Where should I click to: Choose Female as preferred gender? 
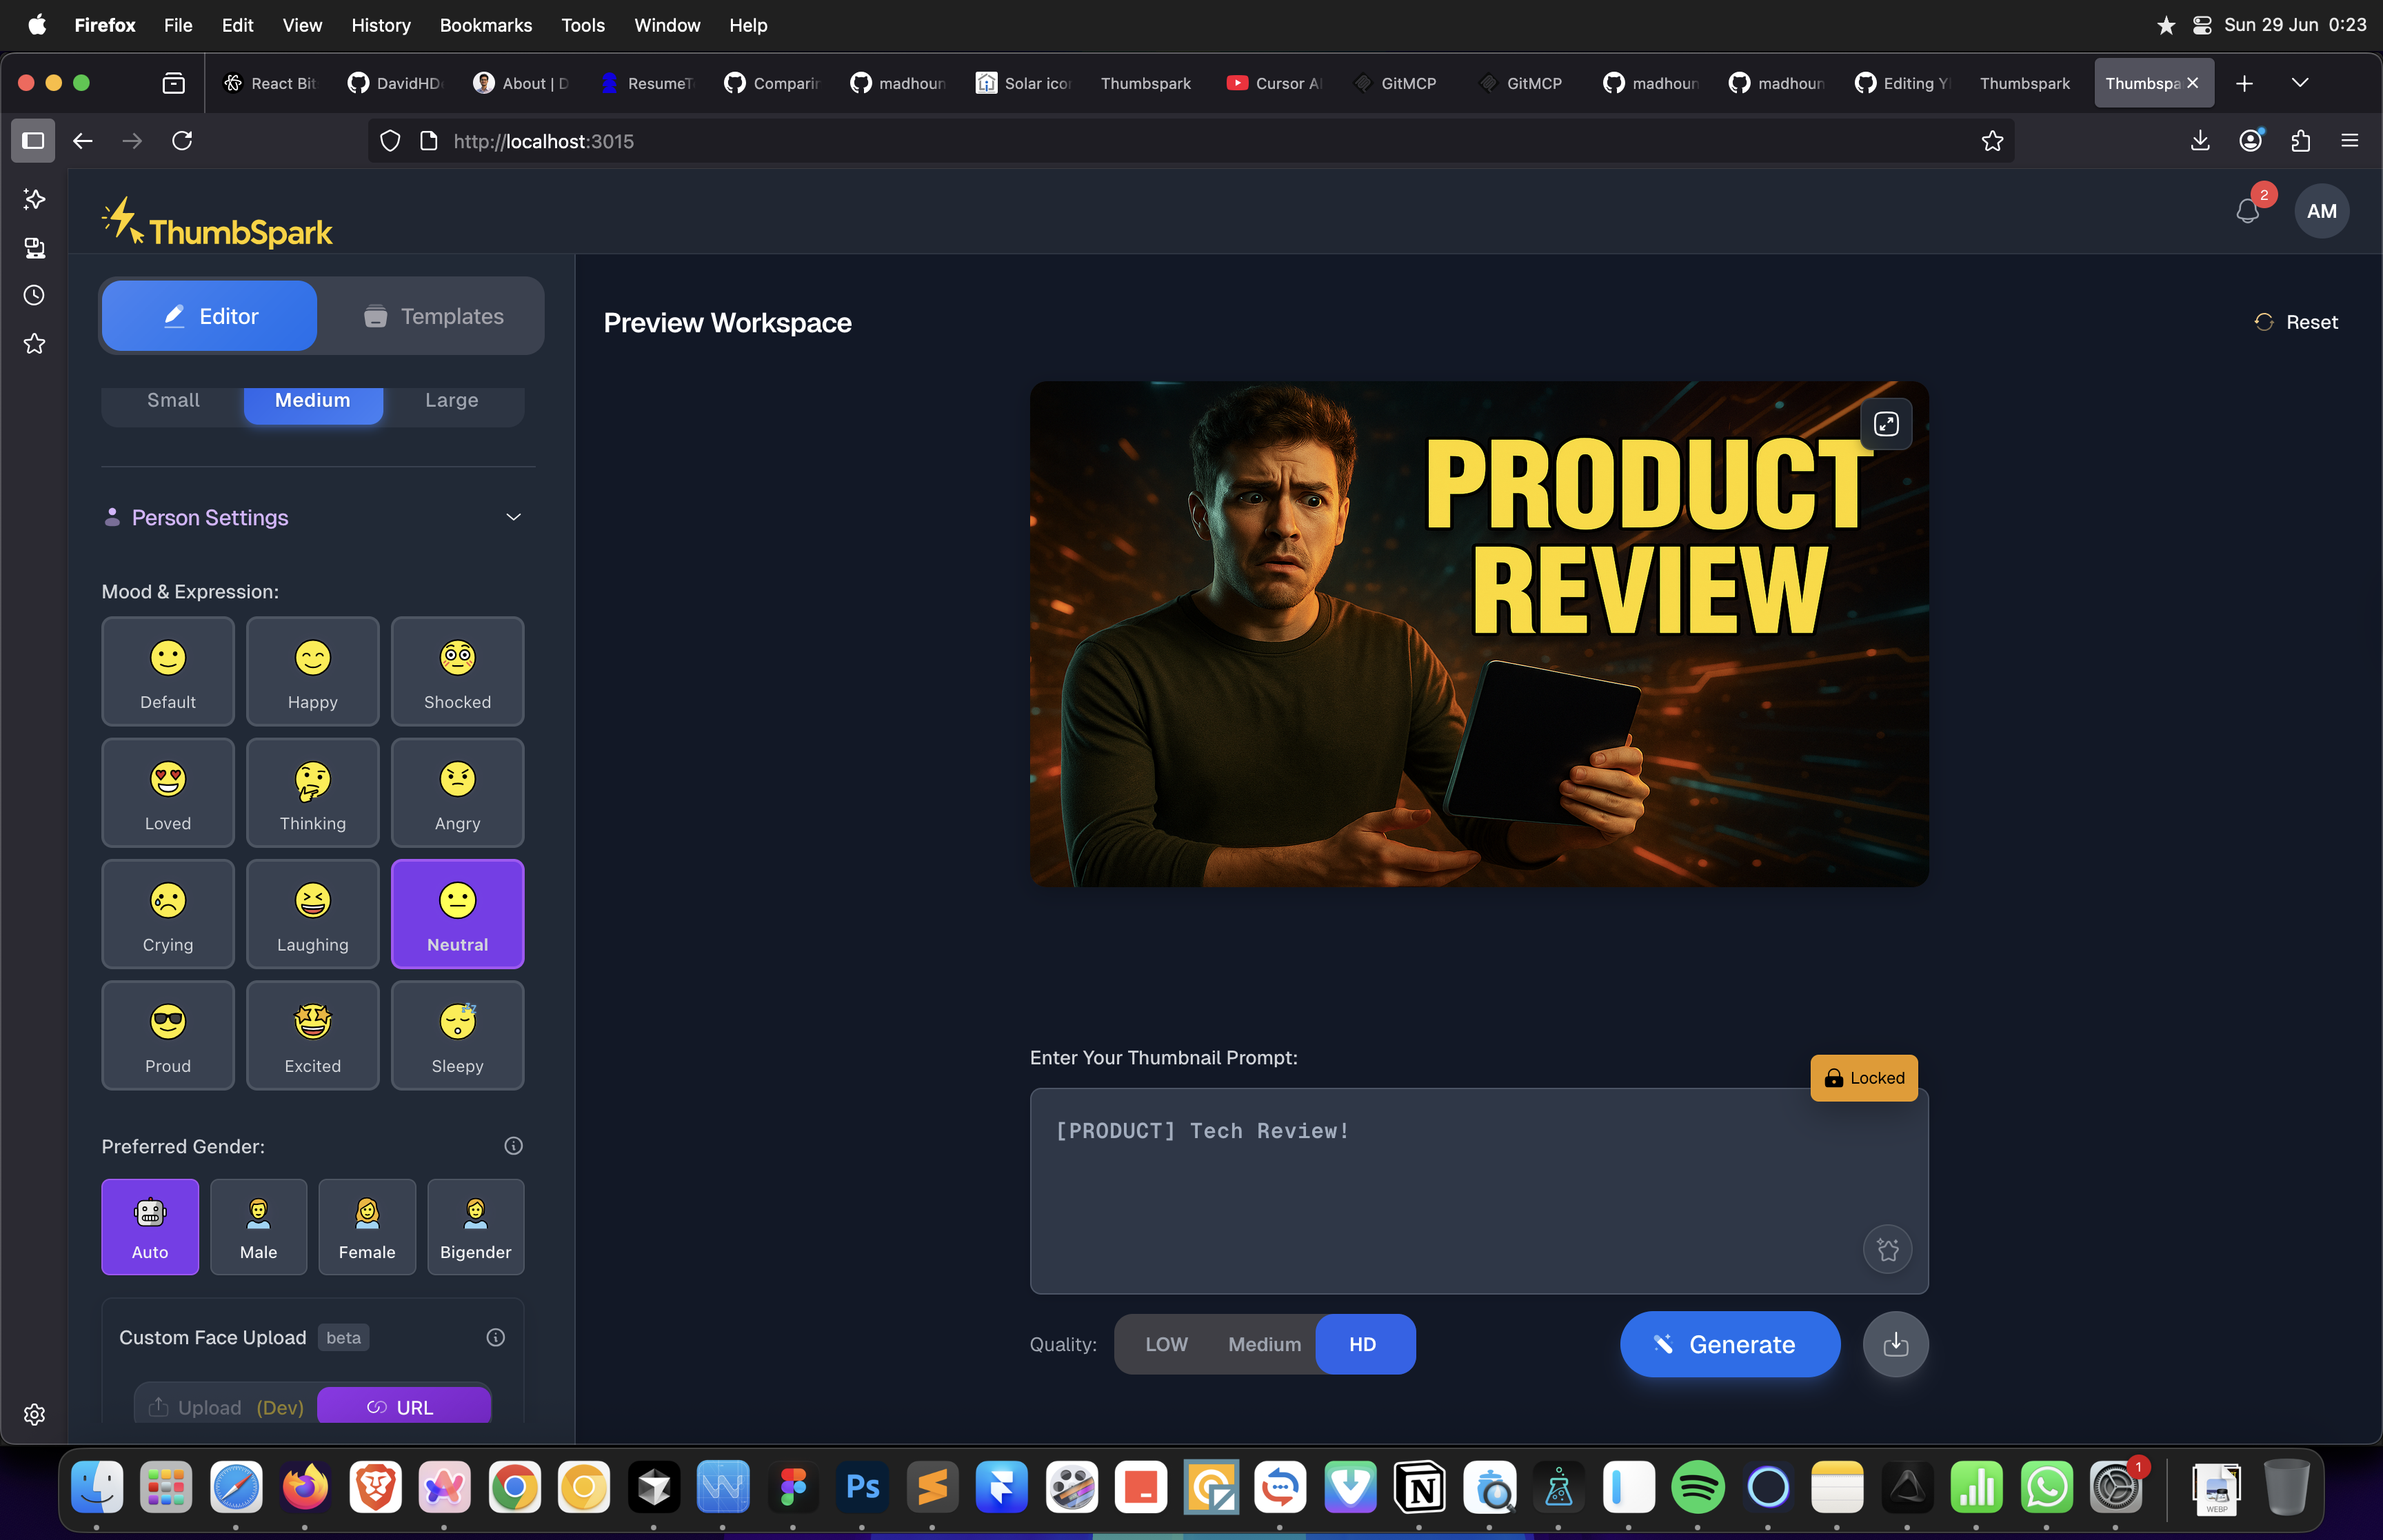367,1227
